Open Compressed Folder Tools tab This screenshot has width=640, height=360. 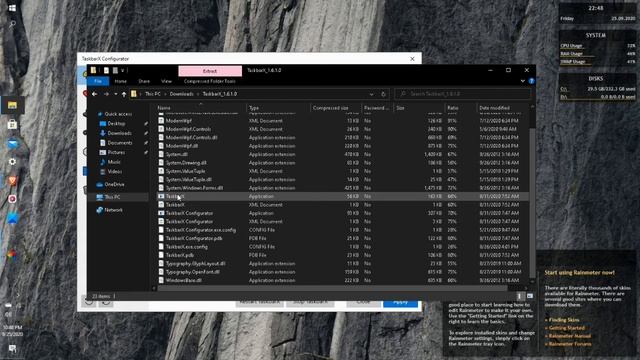tap(210, 81)
